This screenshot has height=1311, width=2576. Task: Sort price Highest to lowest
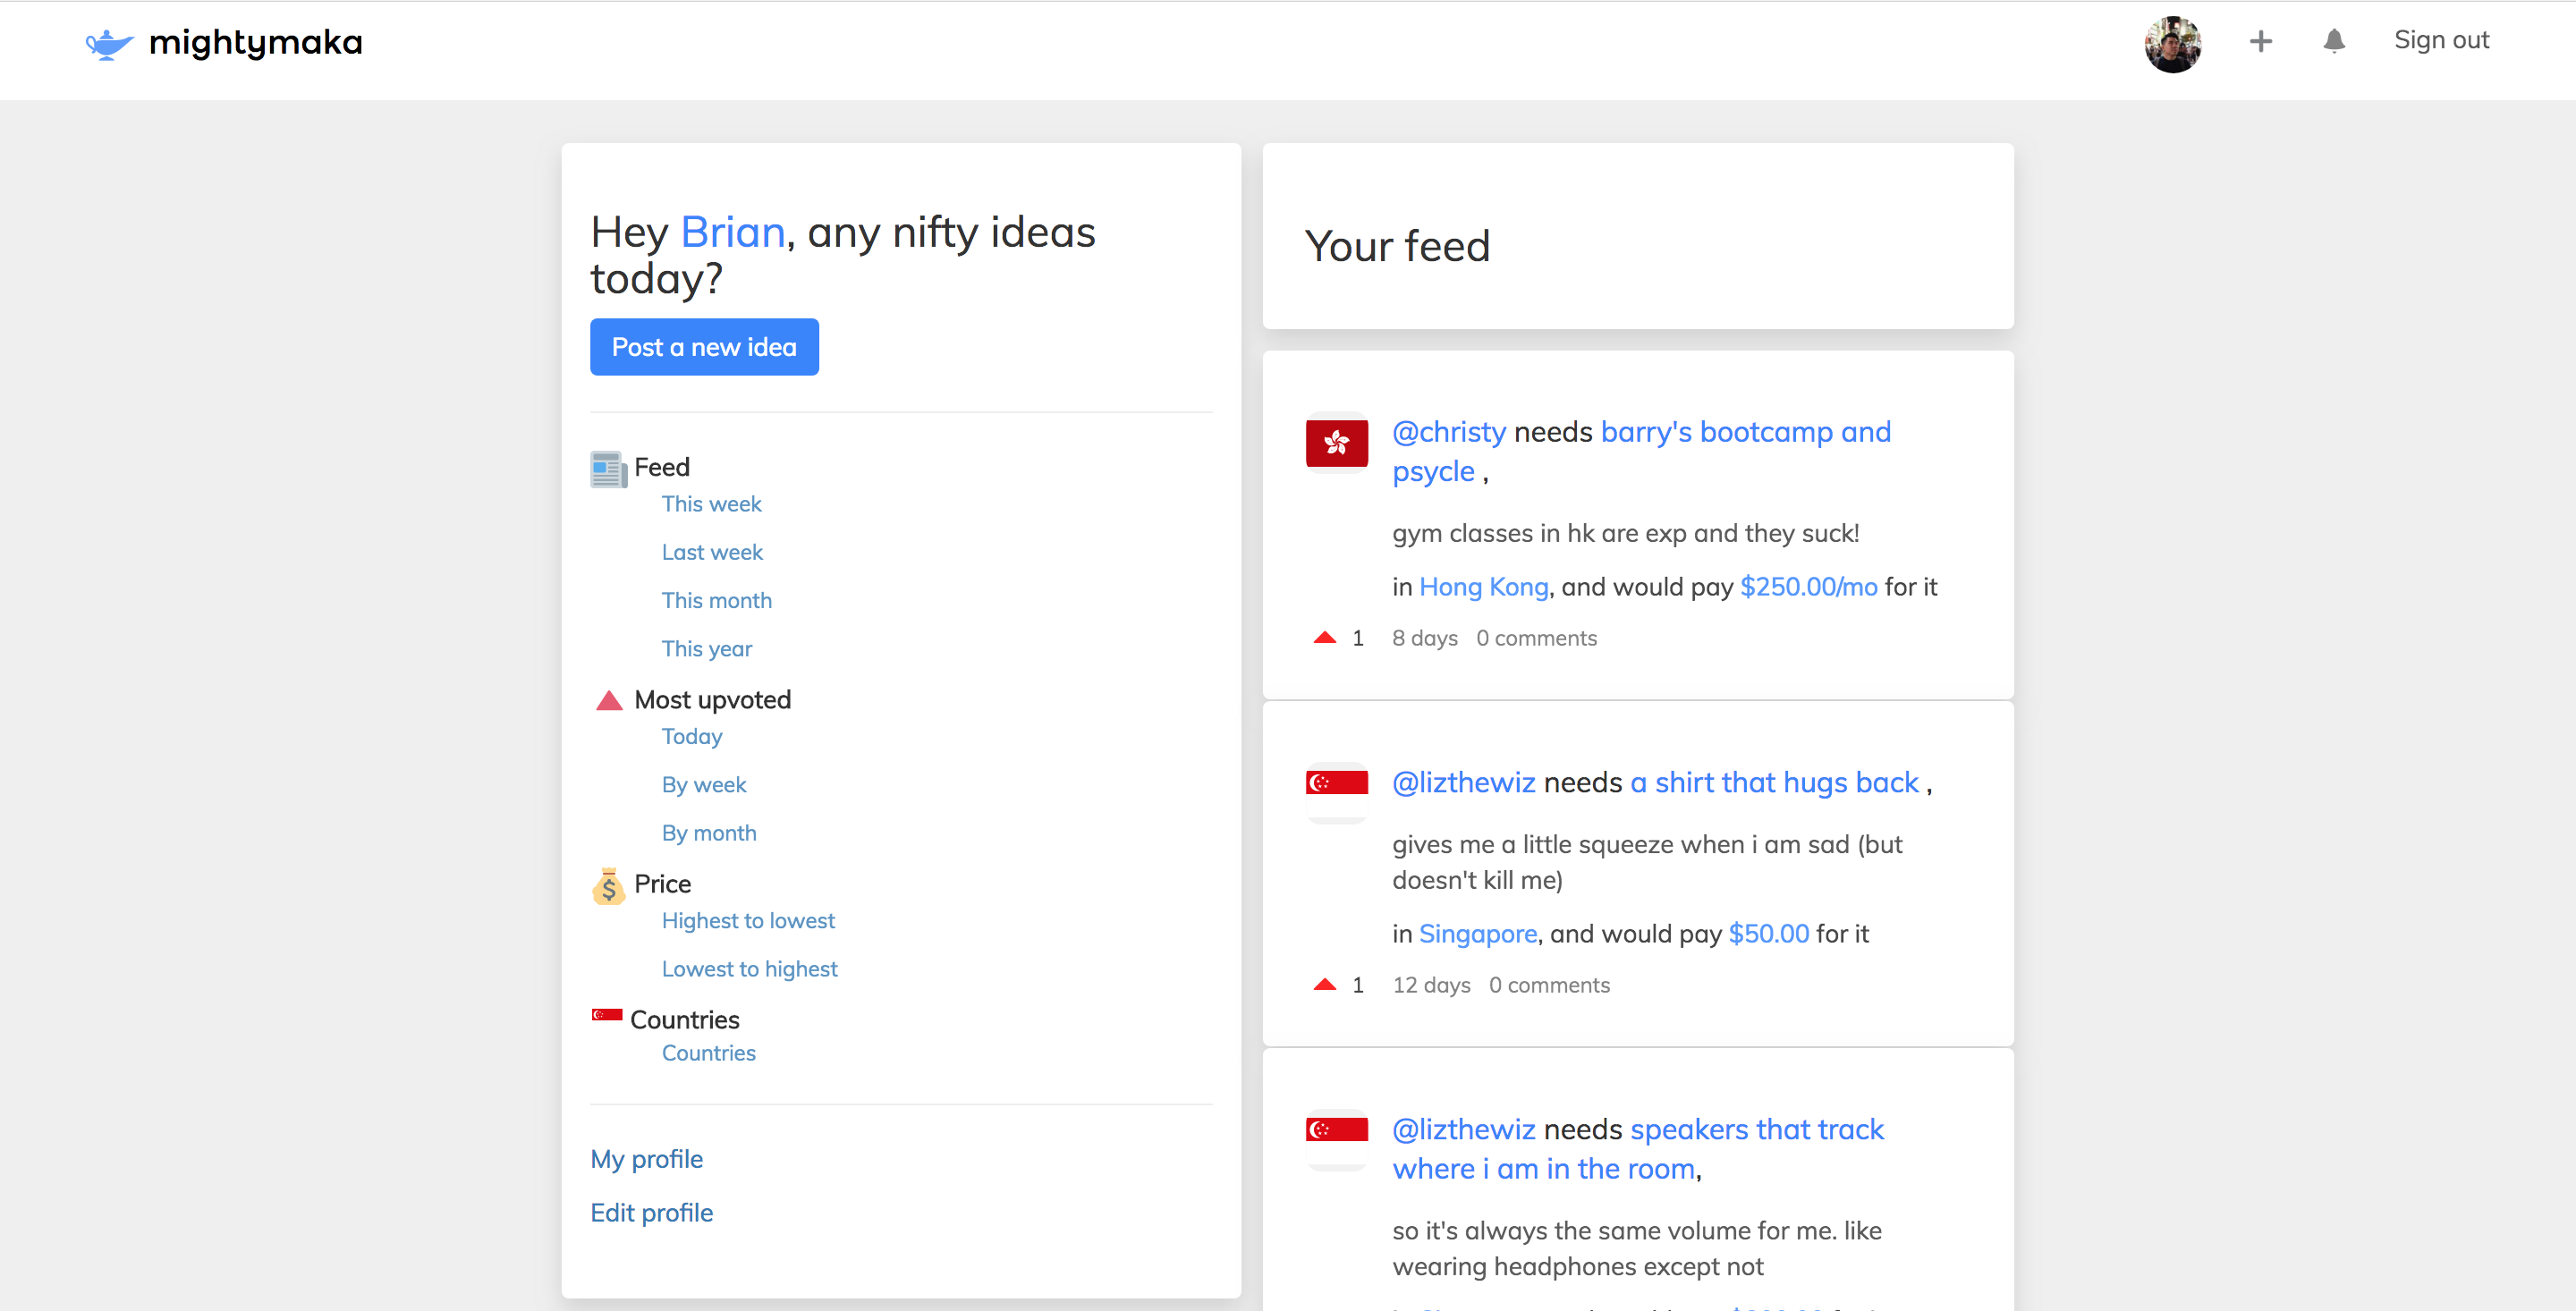(x=747, y=921)
